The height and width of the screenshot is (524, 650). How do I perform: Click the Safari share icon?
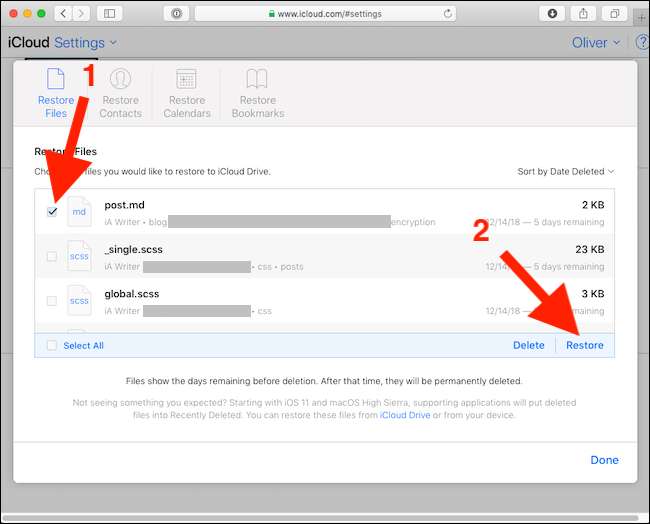point(583,14)
